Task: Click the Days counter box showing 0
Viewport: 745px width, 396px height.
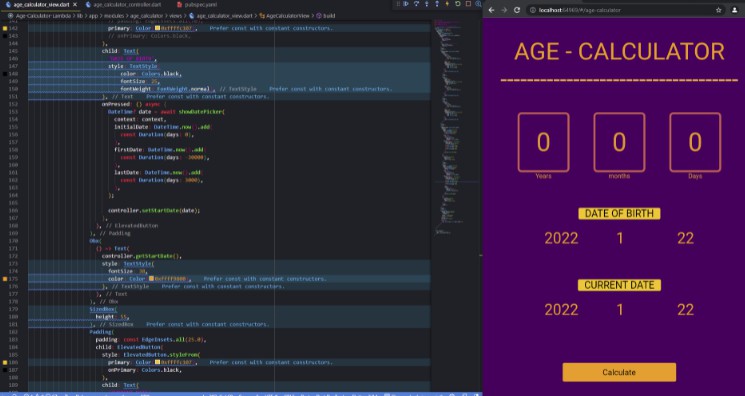Action: point(695,142)
